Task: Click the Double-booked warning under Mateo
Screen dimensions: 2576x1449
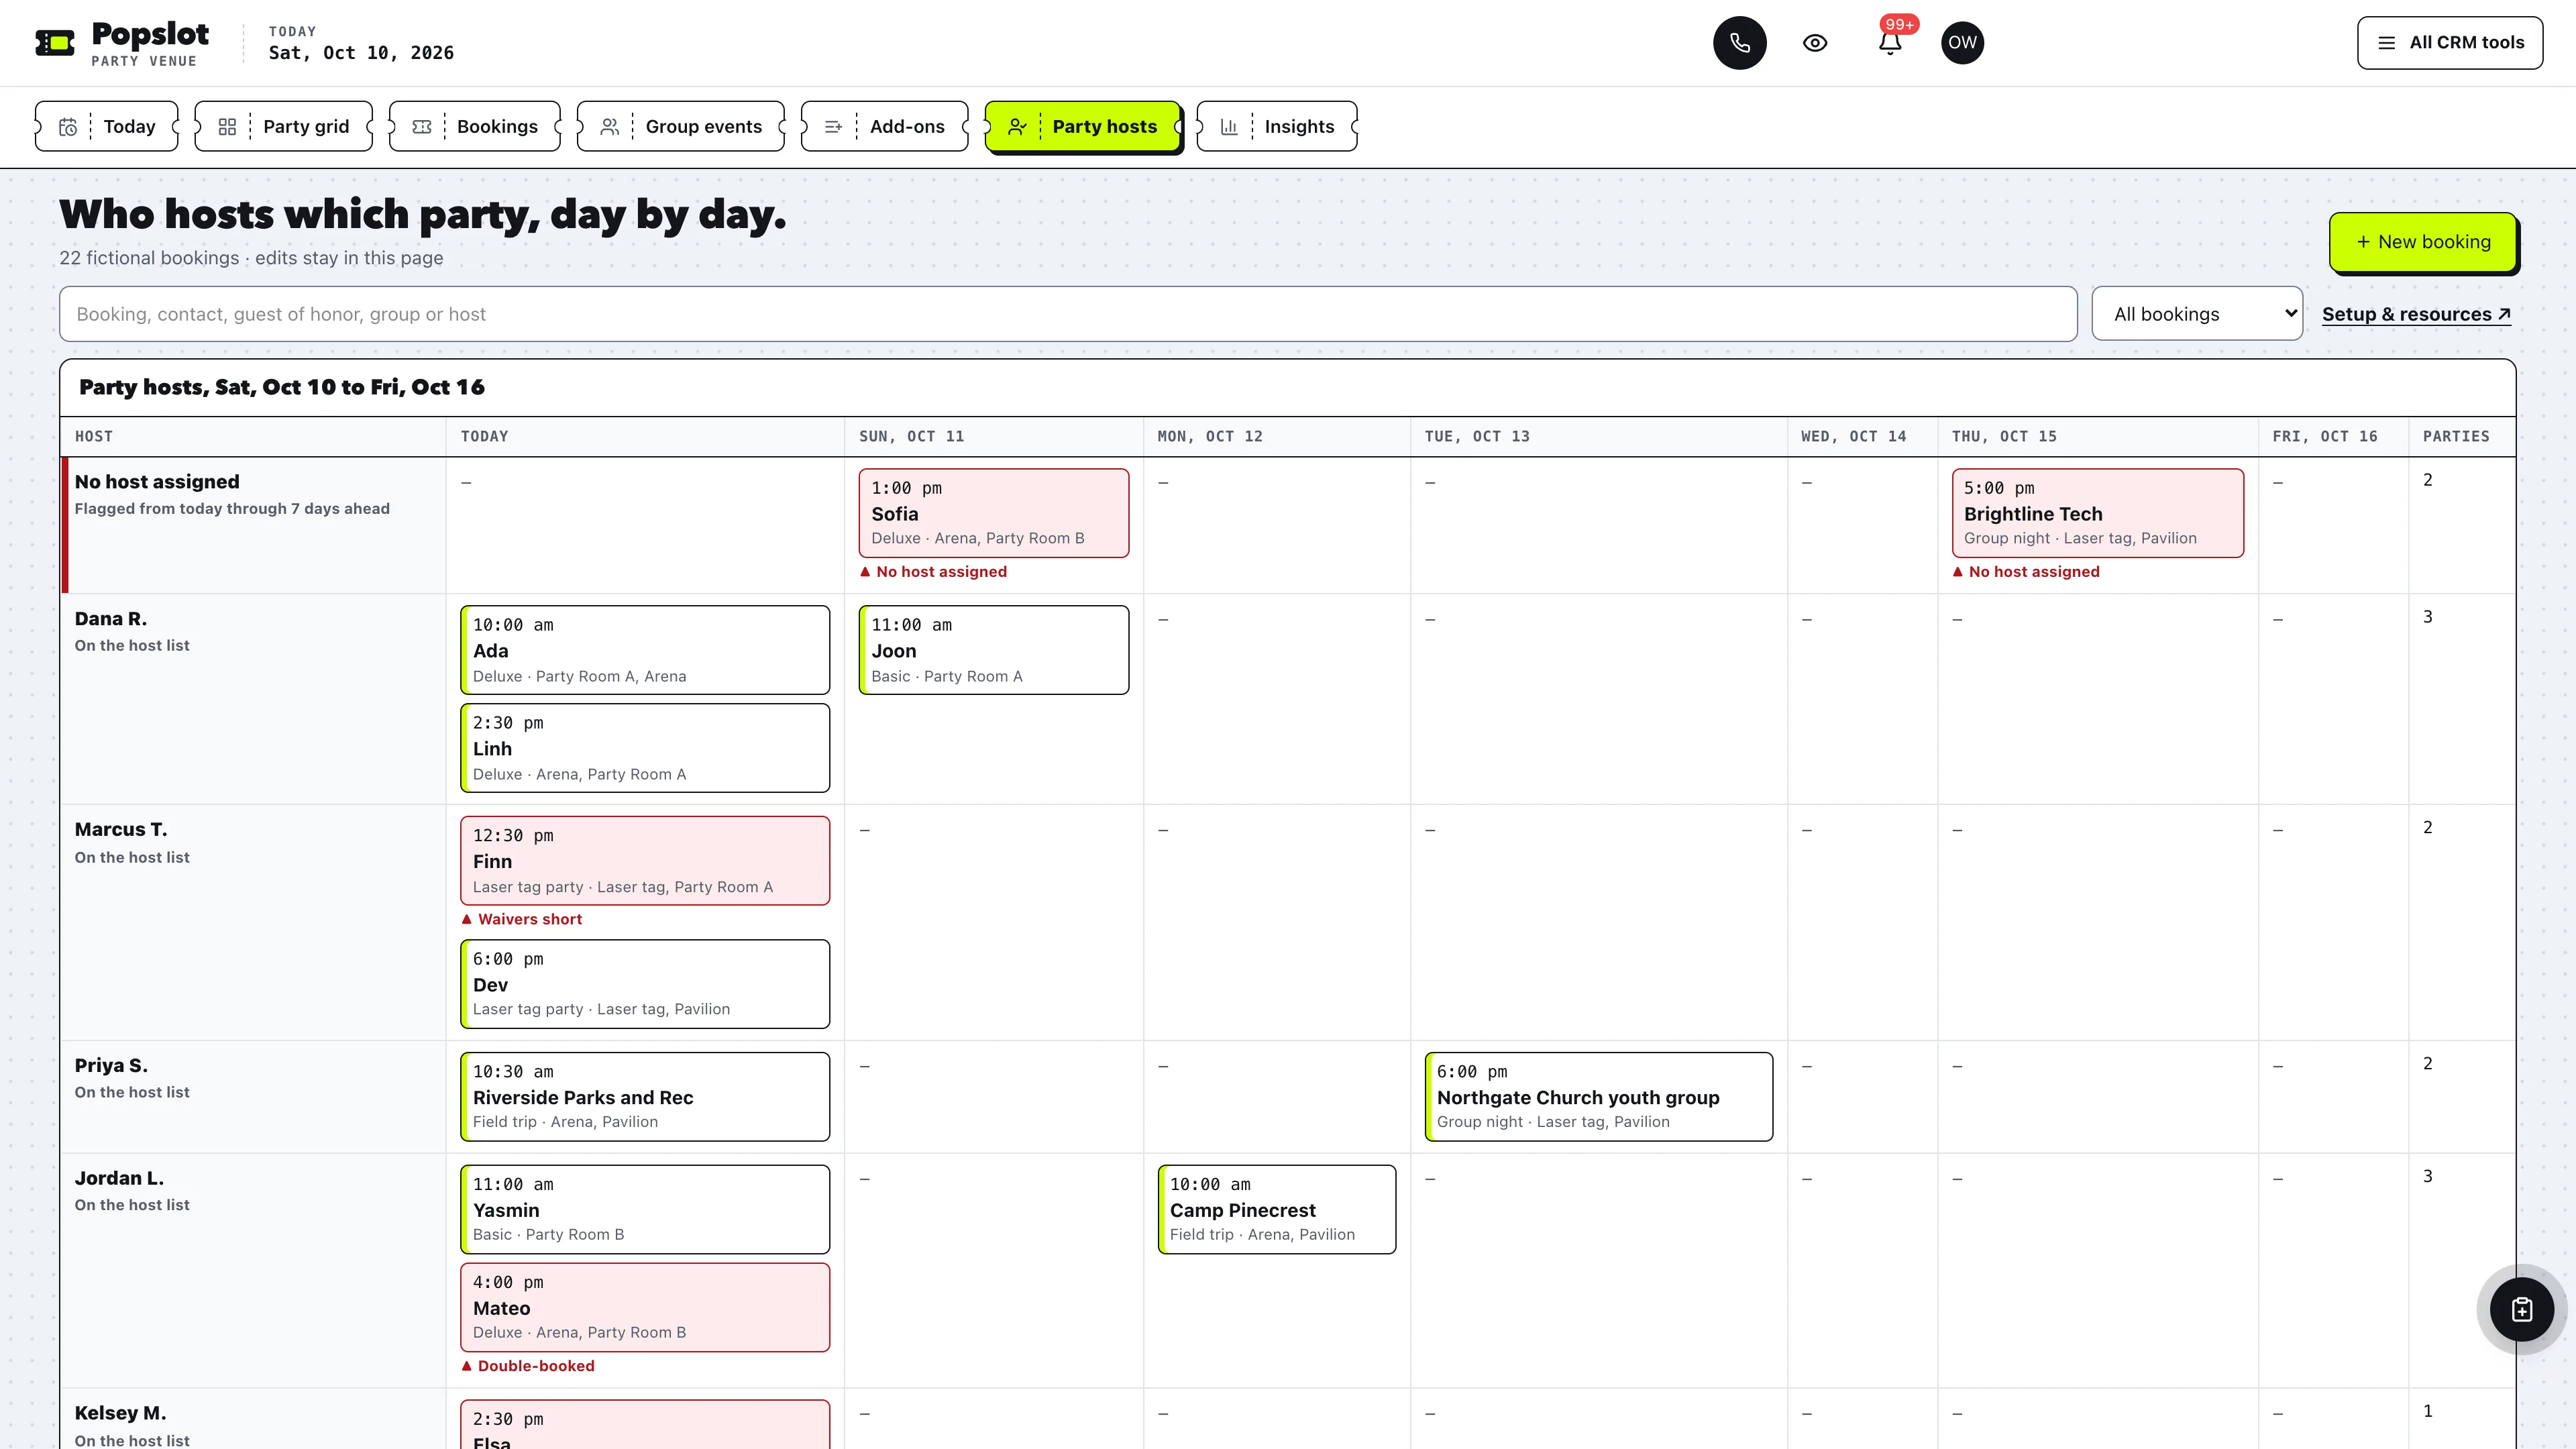Action: 528,1366
